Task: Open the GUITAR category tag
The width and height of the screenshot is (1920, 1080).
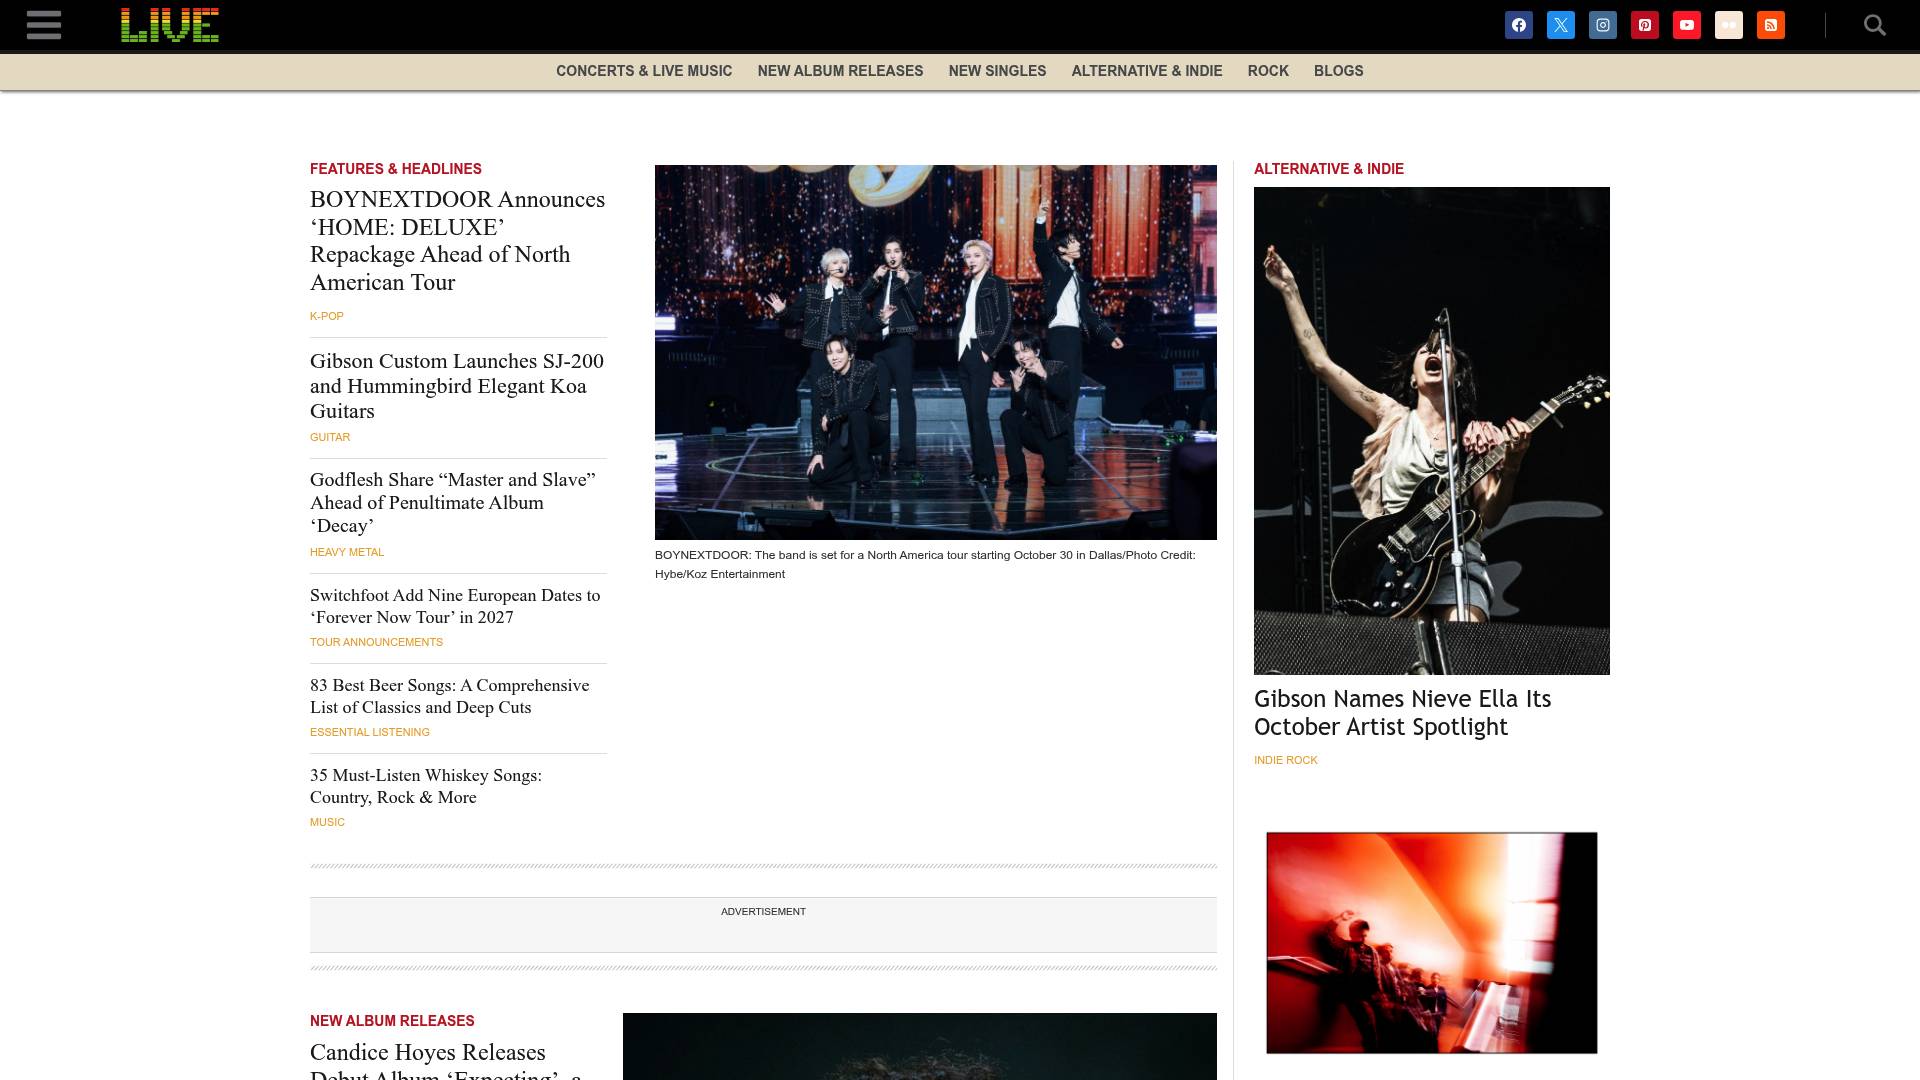Action: point(330,437)
